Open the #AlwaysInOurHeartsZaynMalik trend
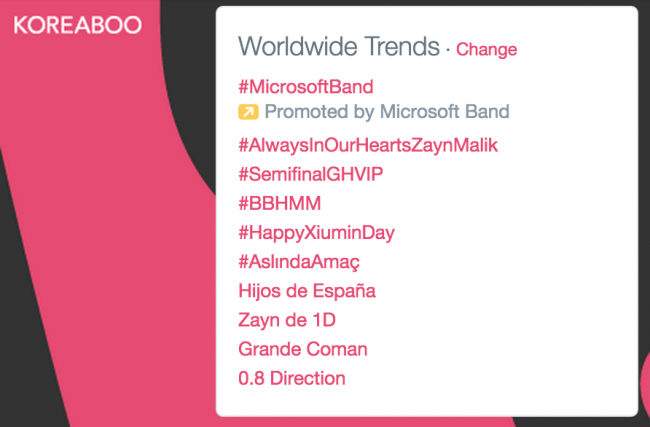 click(368, 146)
